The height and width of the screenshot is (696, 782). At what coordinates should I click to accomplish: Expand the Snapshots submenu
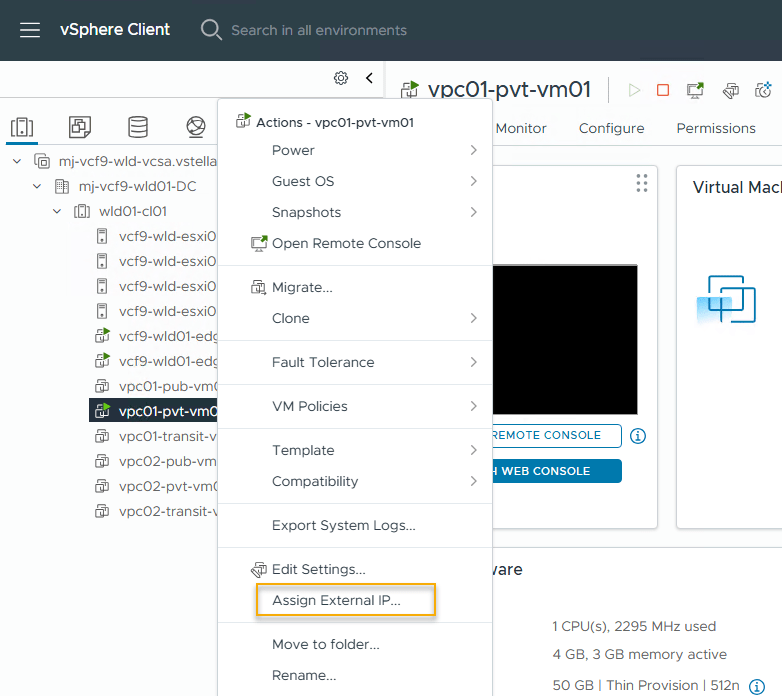(355, 212)
